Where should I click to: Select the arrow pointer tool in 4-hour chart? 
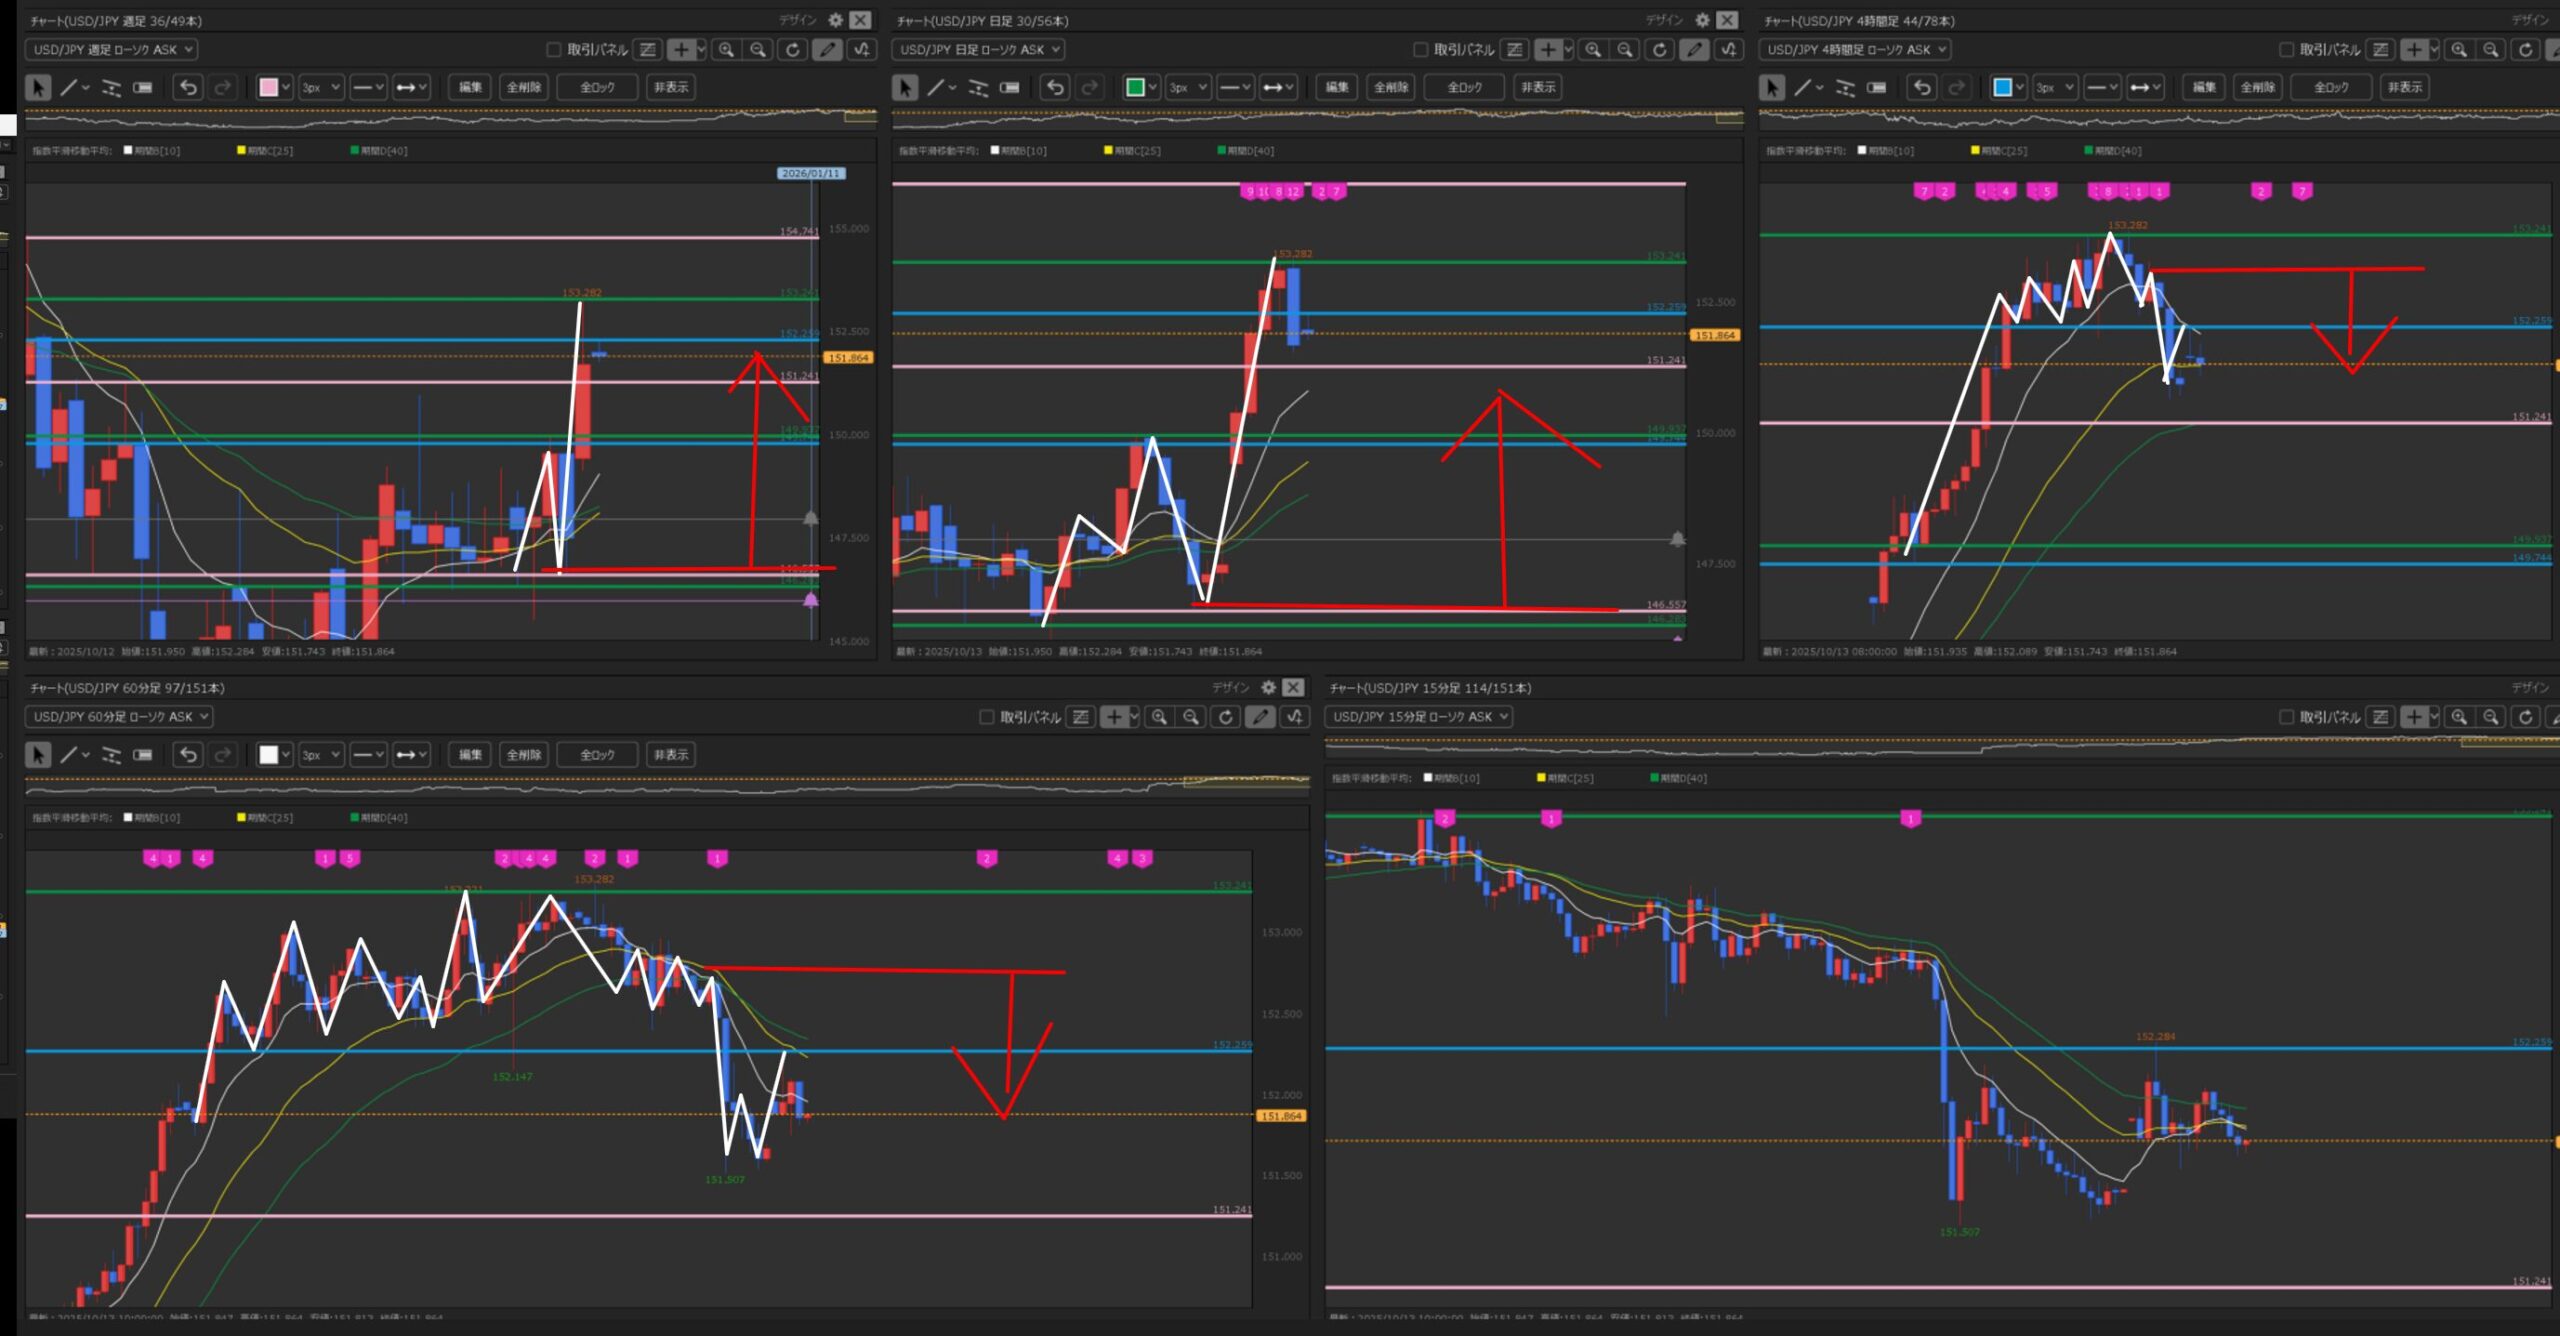tap(1771, 87)
